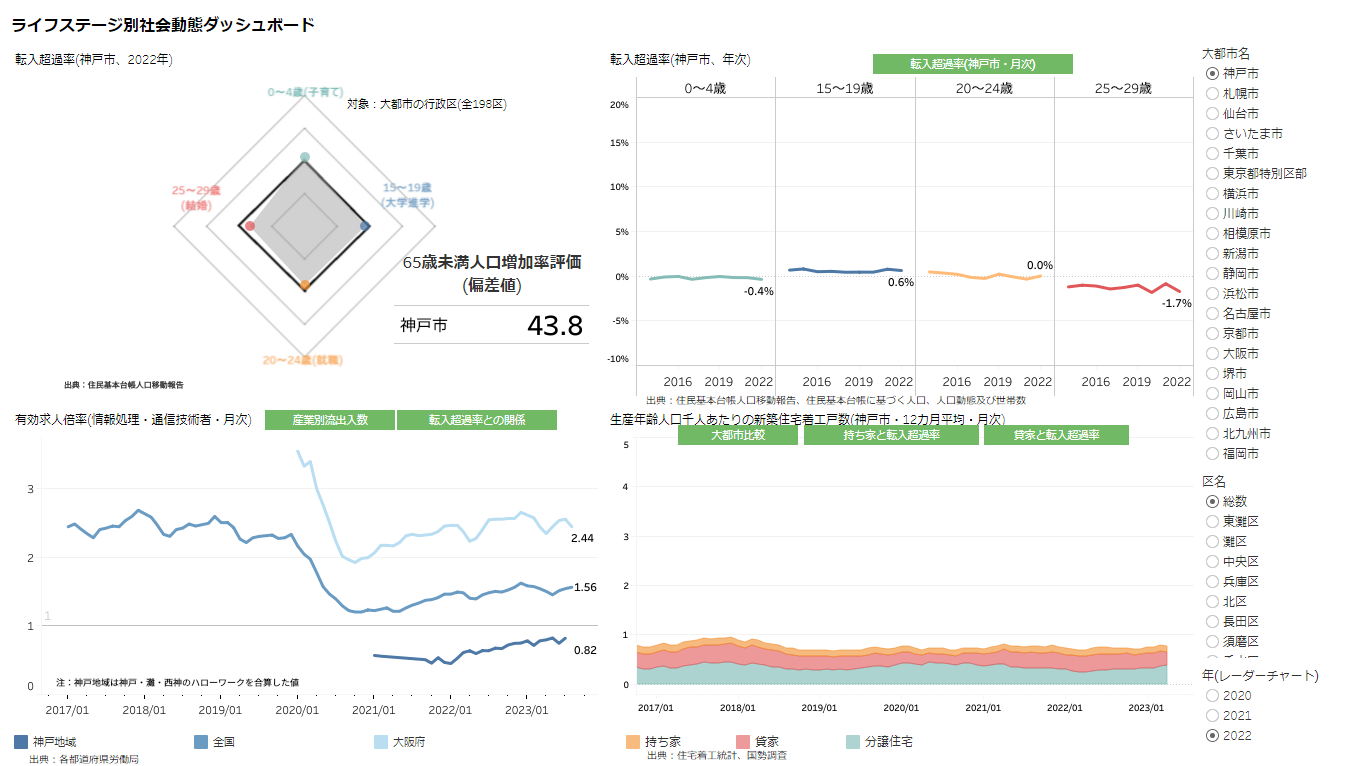Choose 中央区 in the 区名 list

(1213, 561)
